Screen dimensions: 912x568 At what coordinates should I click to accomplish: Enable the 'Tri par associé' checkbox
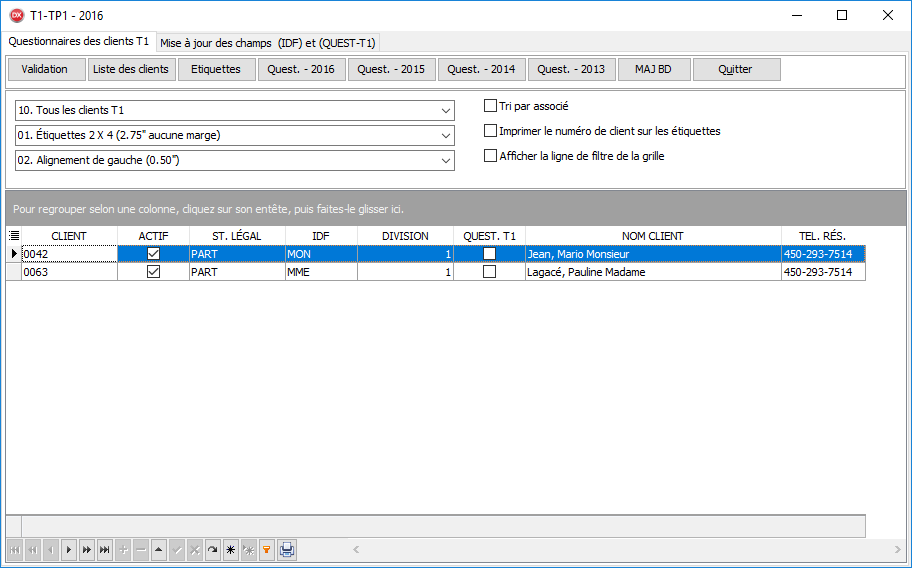pos(490,106)
